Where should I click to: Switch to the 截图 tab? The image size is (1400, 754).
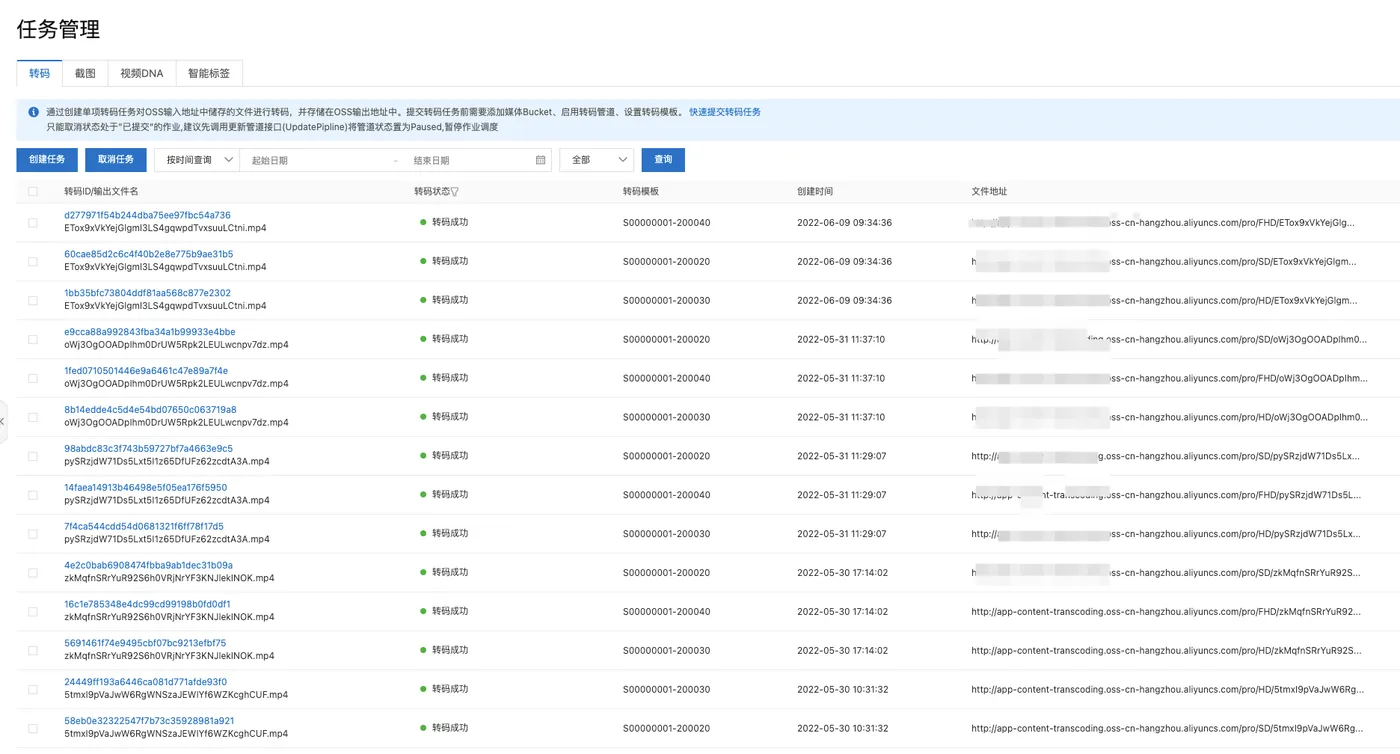(x=85, y=73)
